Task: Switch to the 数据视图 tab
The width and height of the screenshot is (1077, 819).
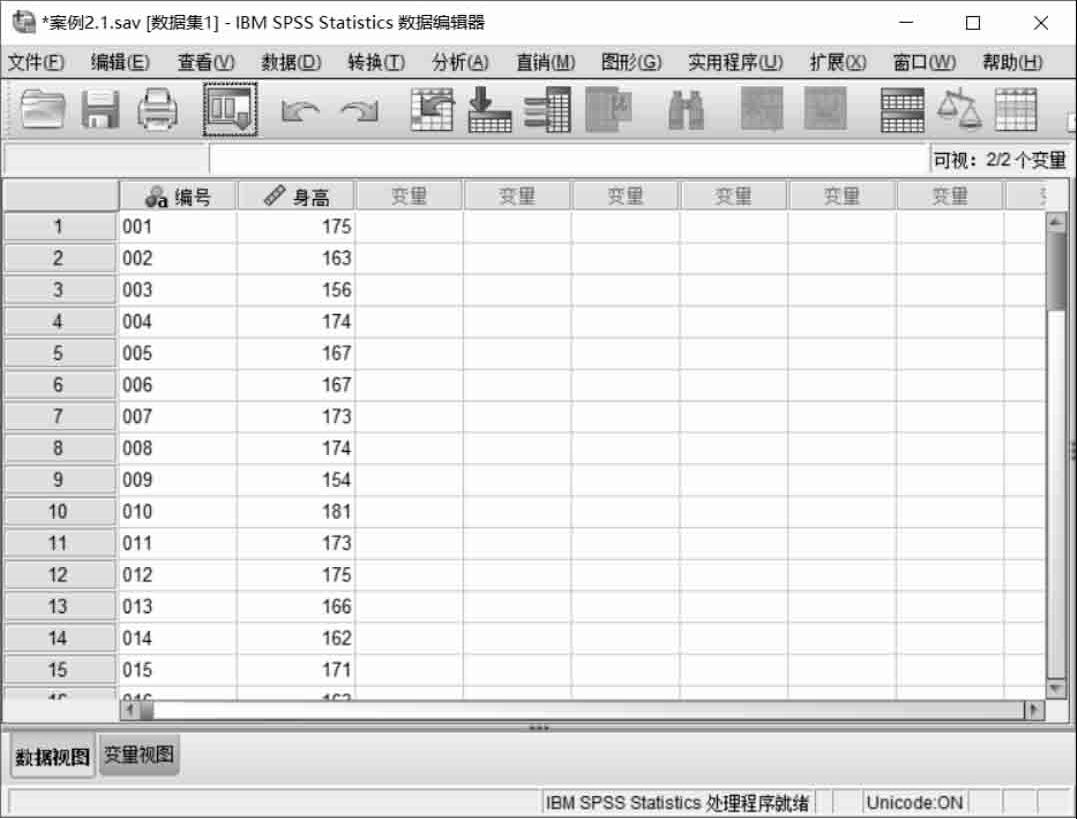Action: tap(53, 756)
